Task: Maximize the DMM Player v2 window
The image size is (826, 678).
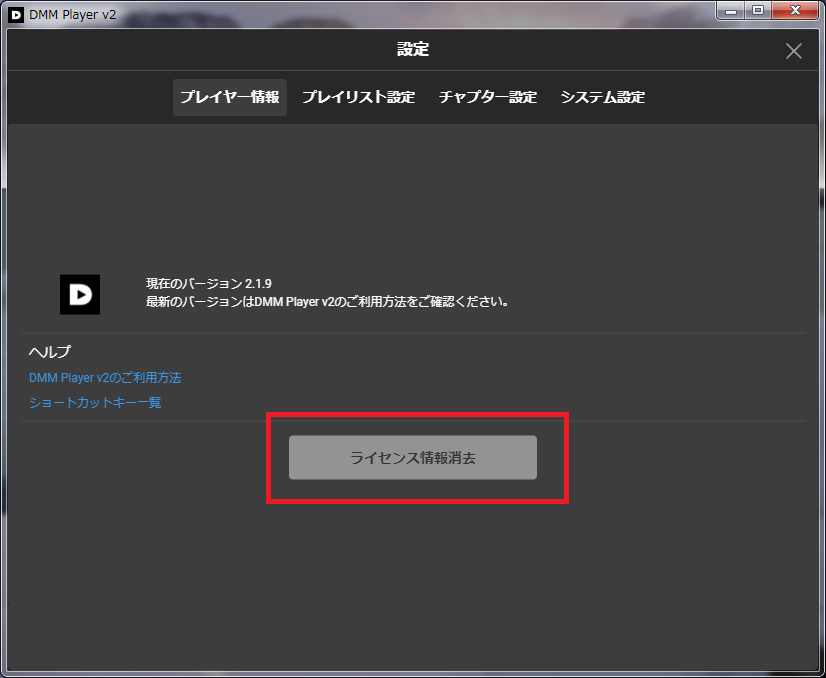Action: 760,11
